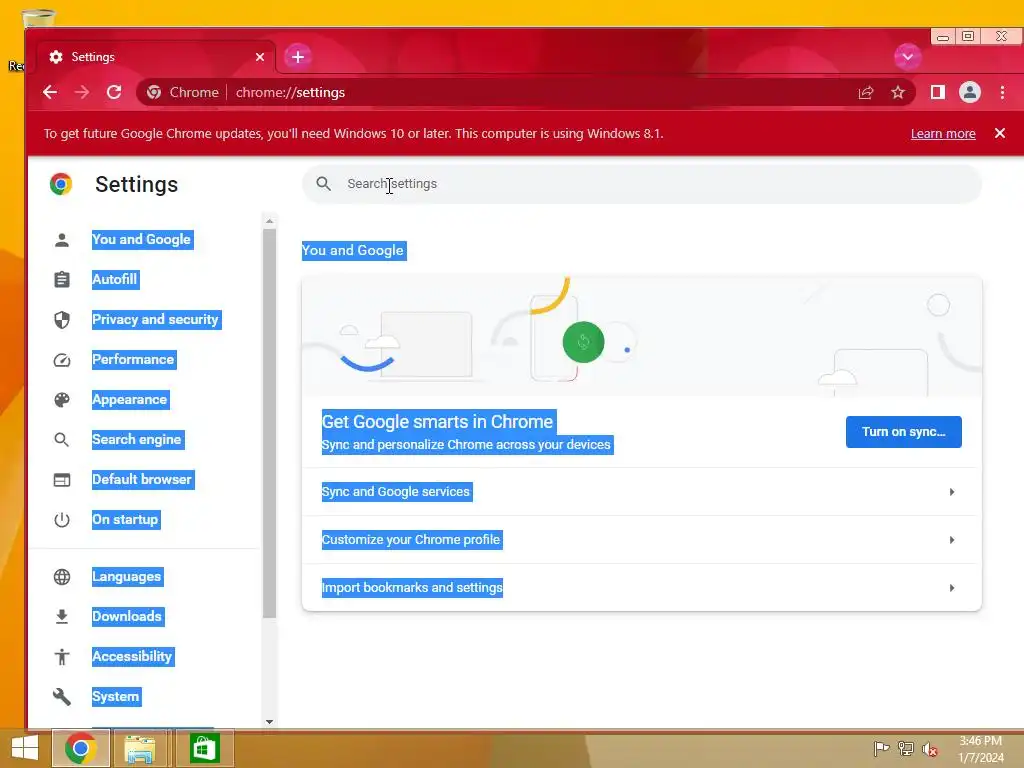Click the sidebar scroll up arrow
The width and height of the screenshot is (1024, 768).
[x=269, y=221]
